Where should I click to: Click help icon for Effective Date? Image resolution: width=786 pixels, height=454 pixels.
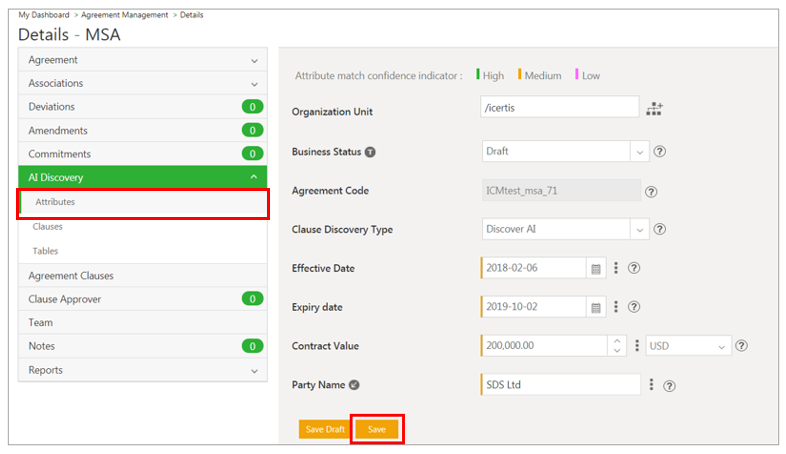pos(634,268)
